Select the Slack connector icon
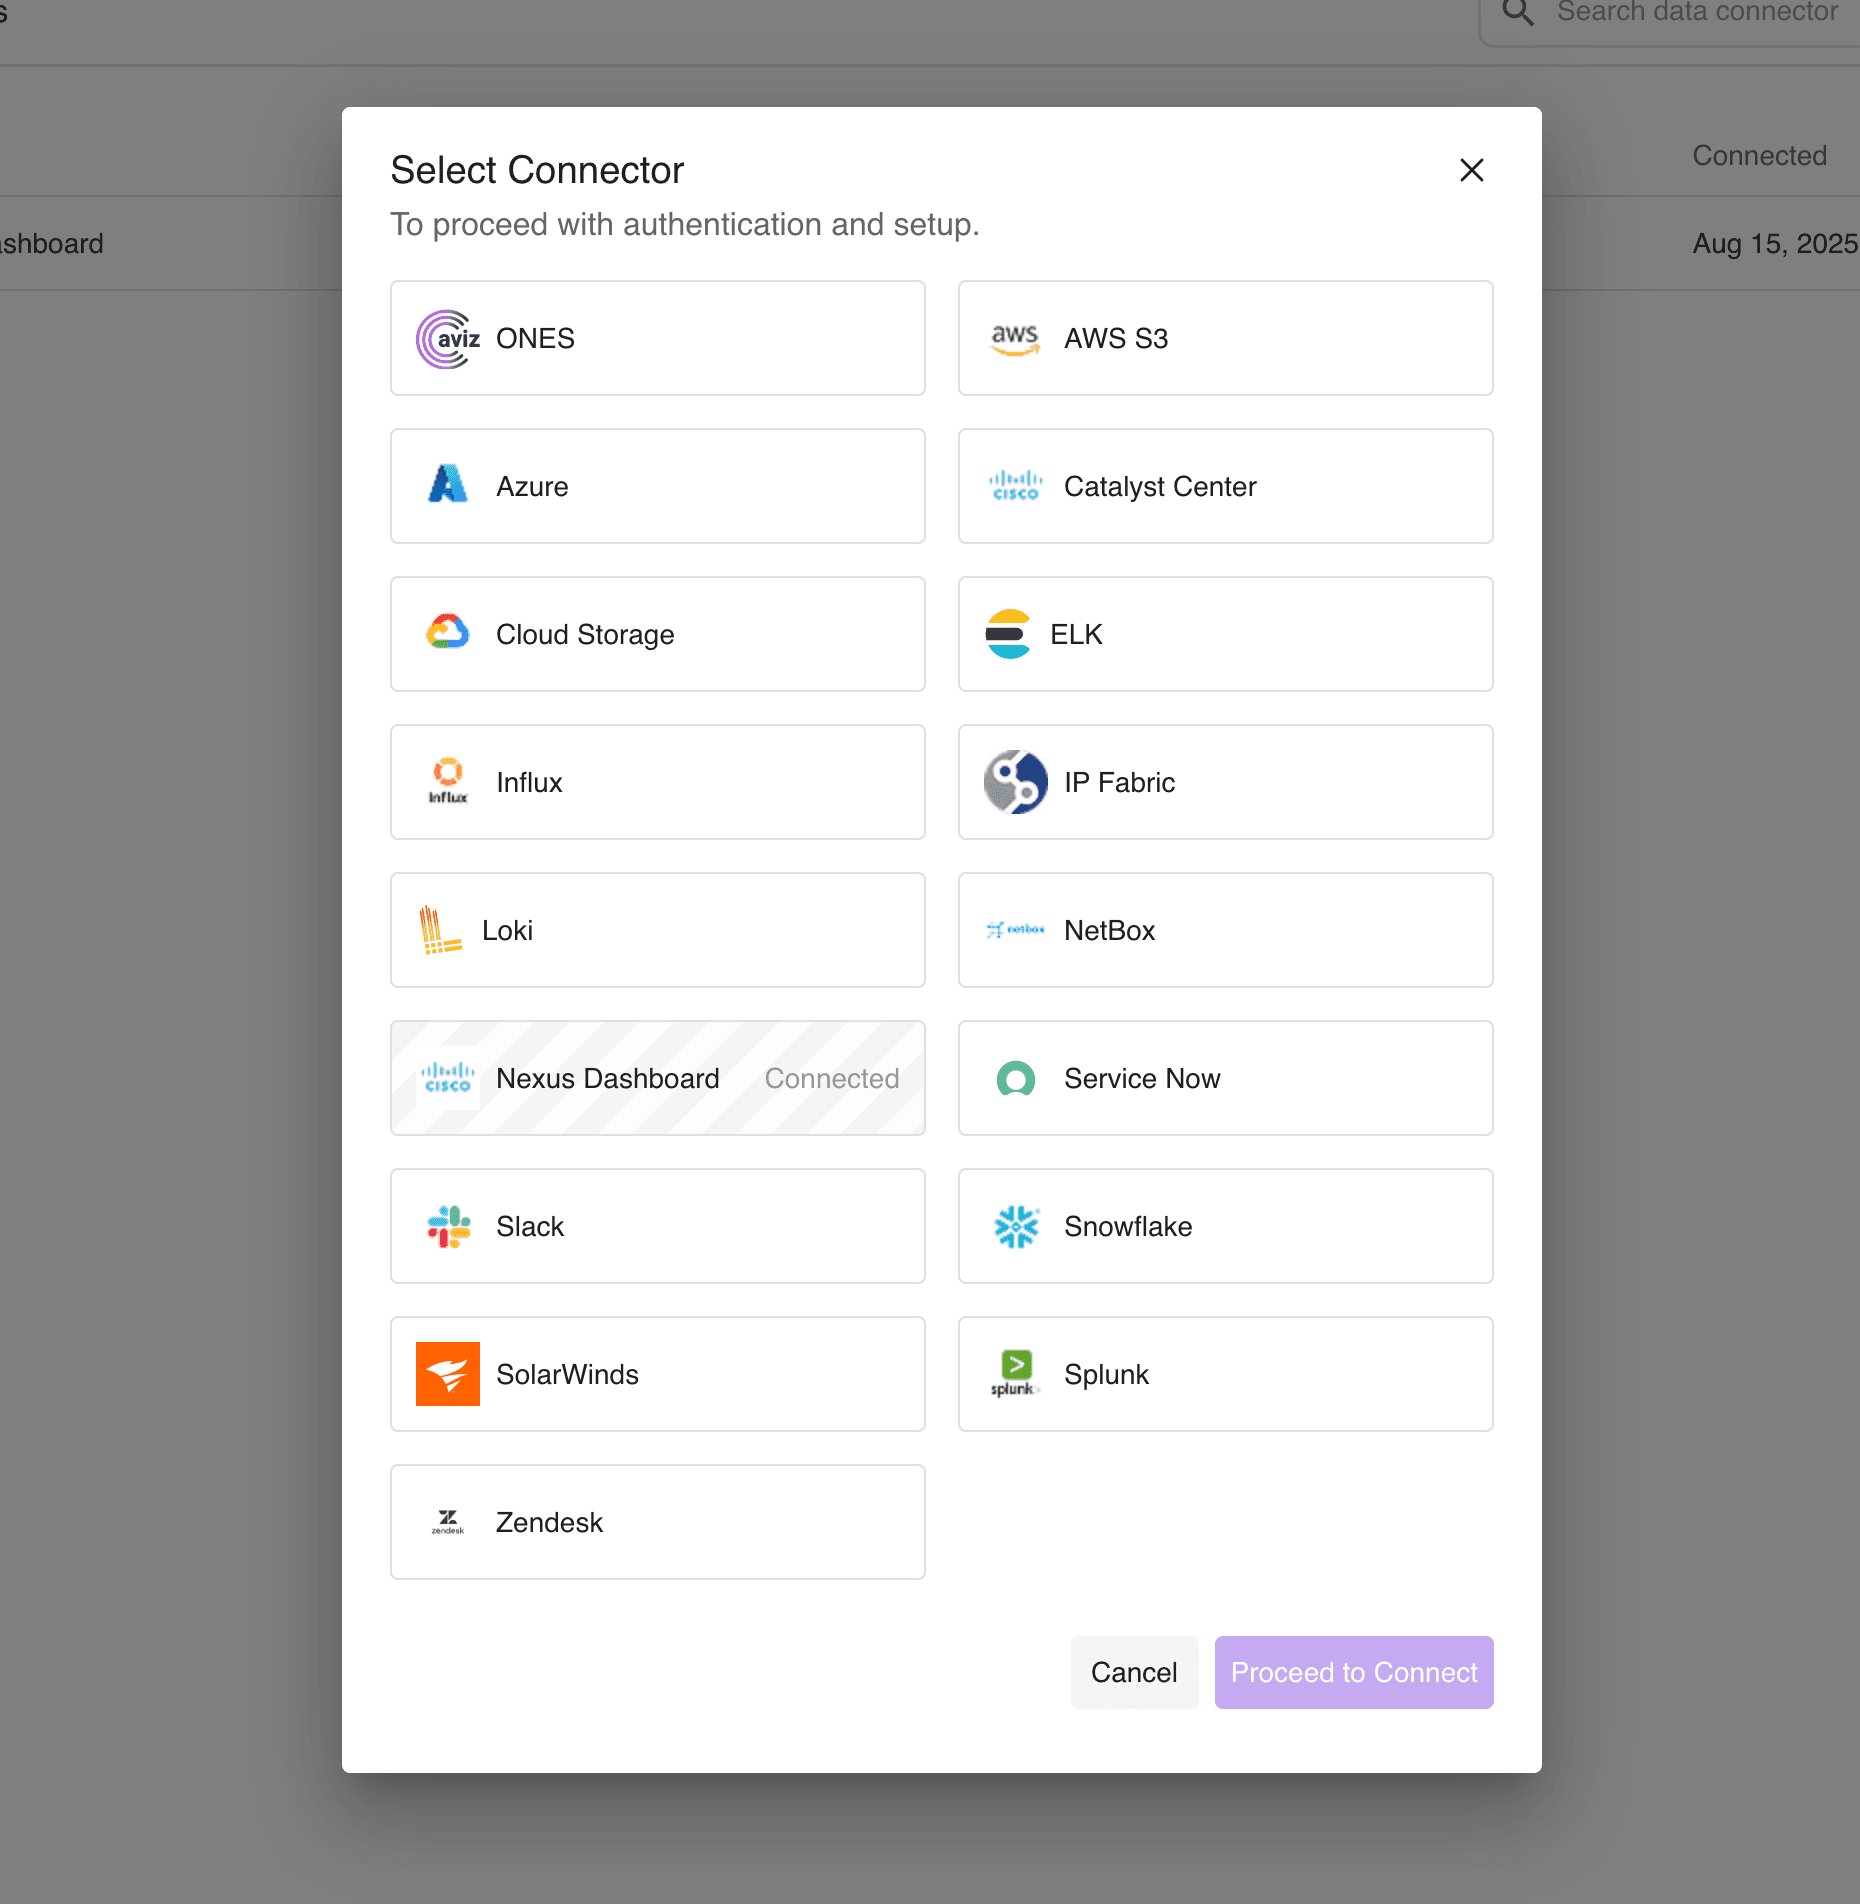 tap(447, 1226)
